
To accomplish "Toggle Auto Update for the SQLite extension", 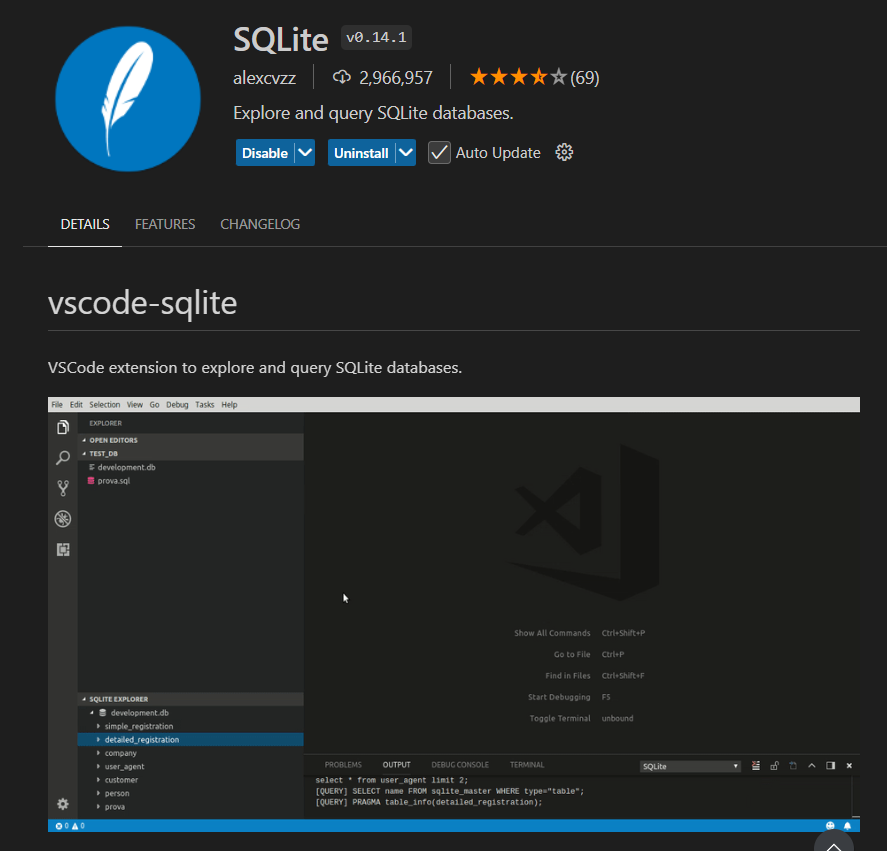I will click(x=438, y=152).
